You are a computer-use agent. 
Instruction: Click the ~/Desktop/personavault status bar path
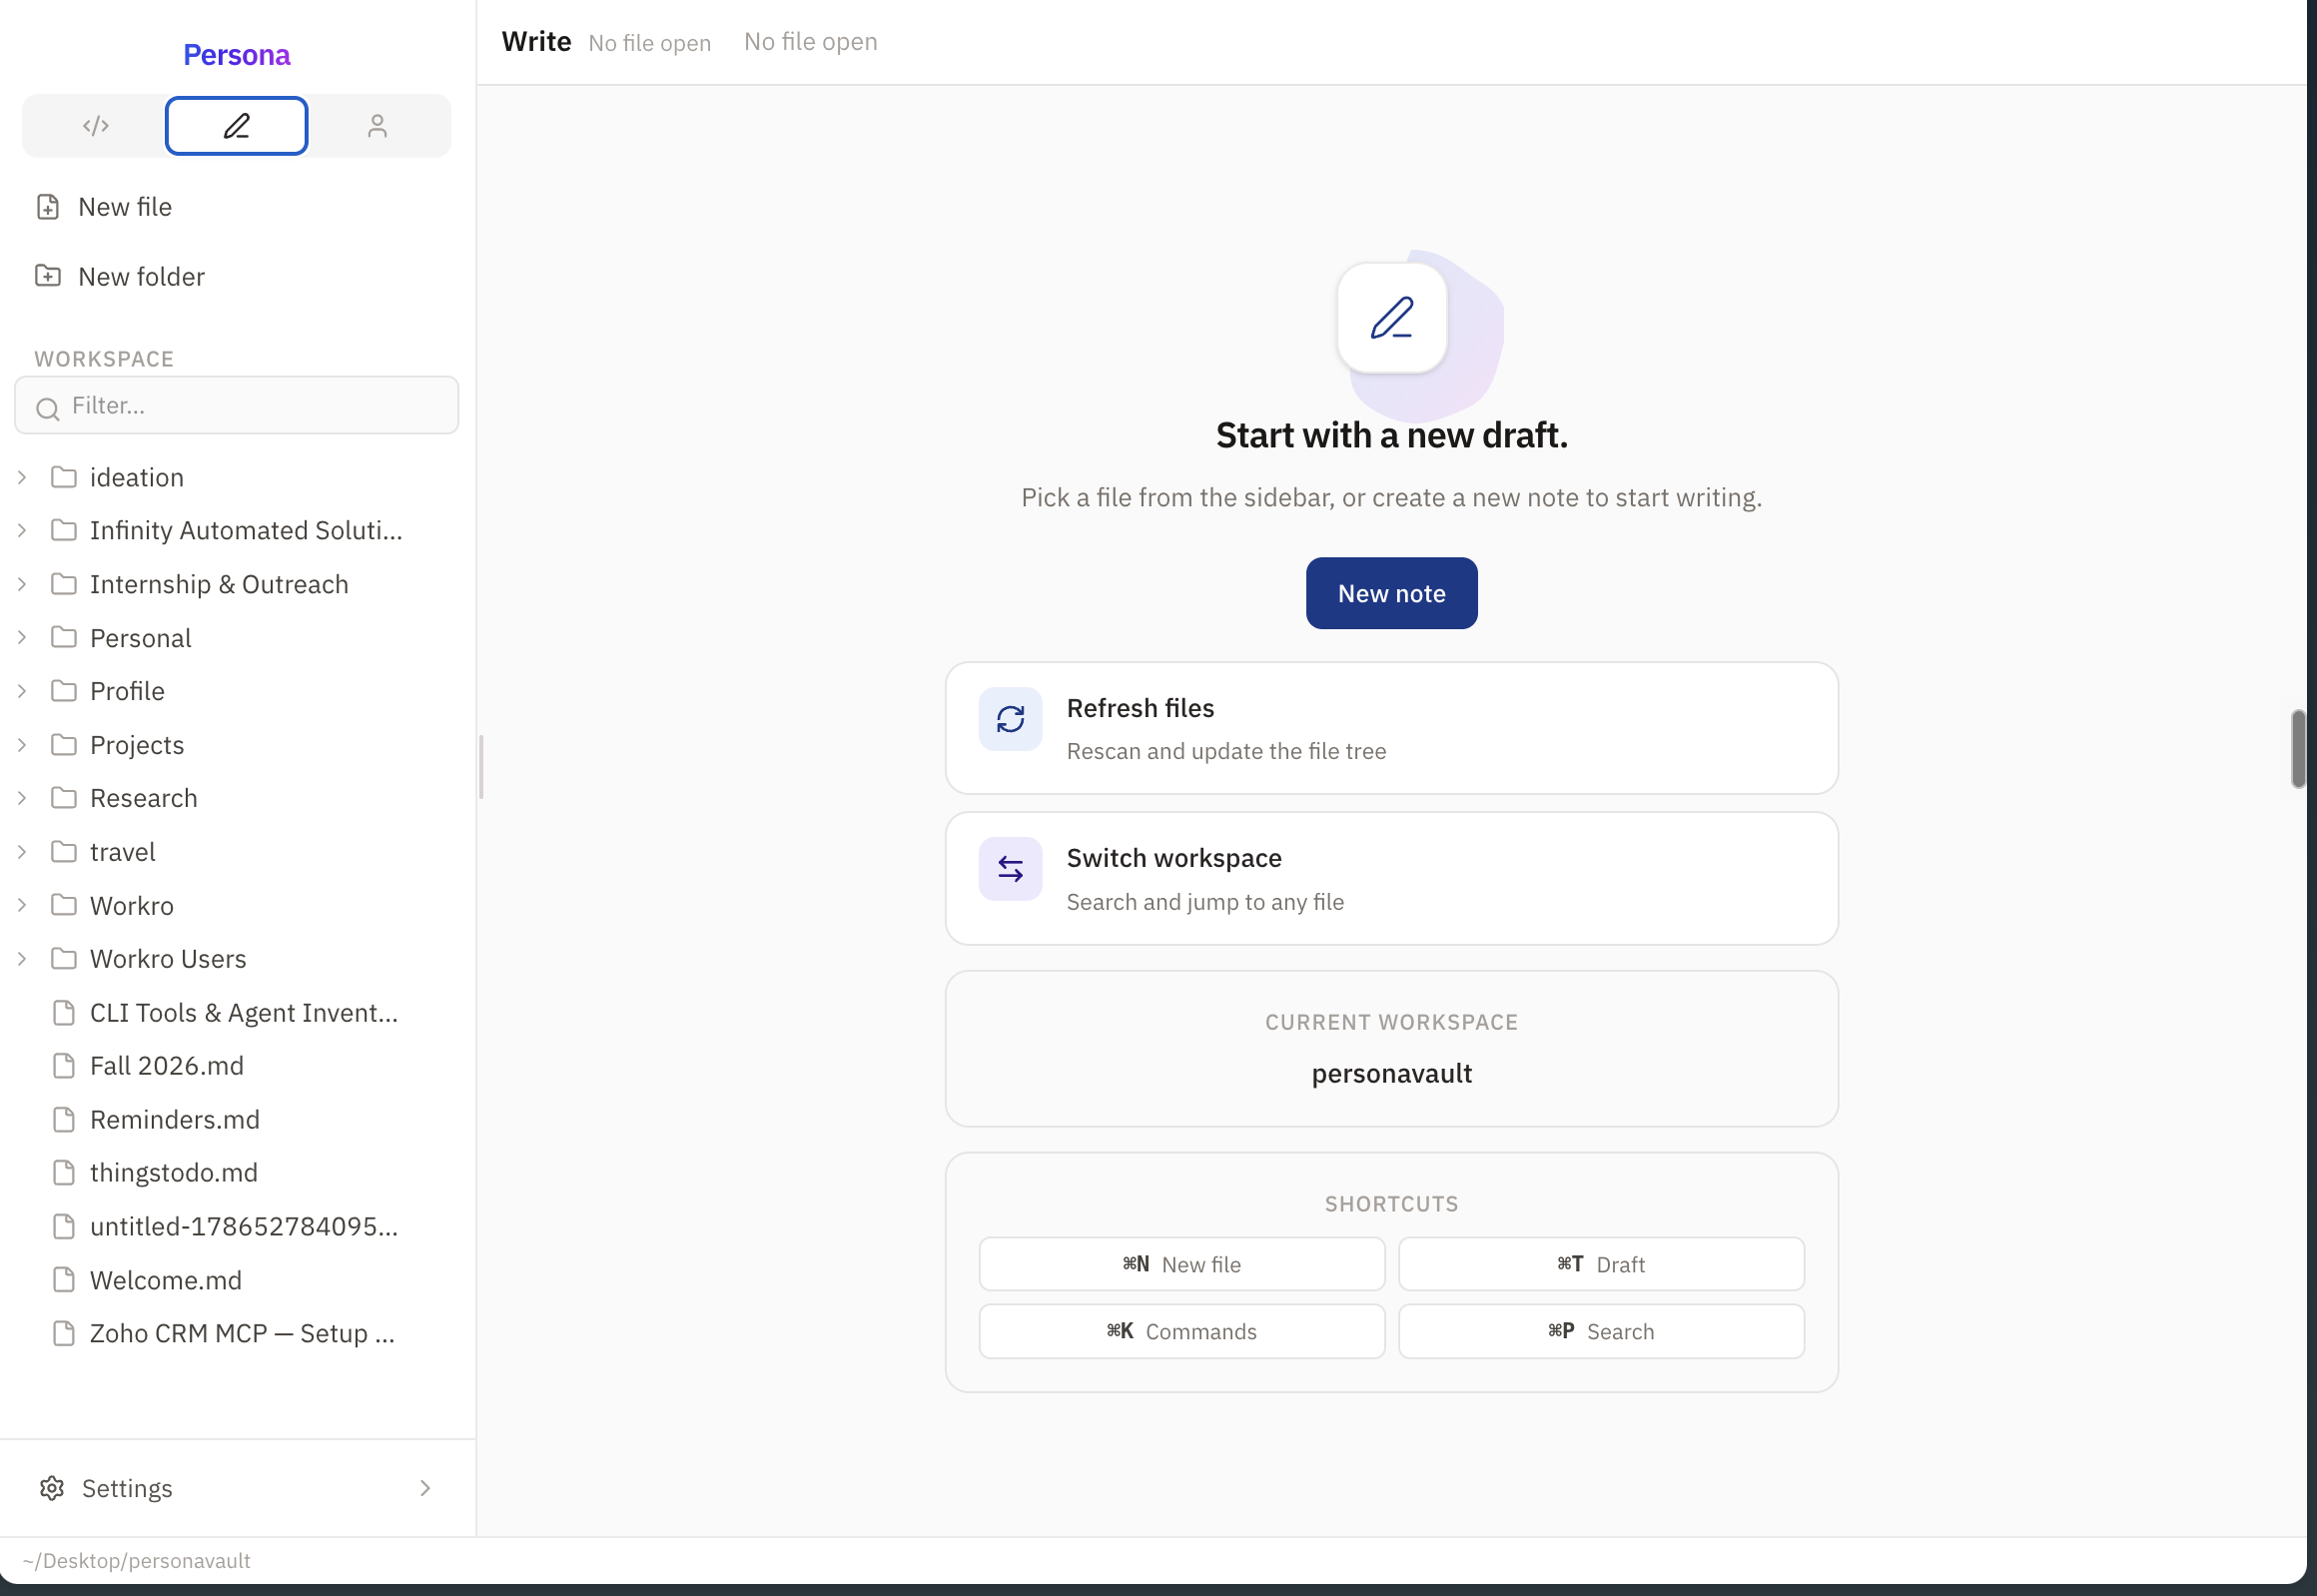click(x=137, y=1561)
